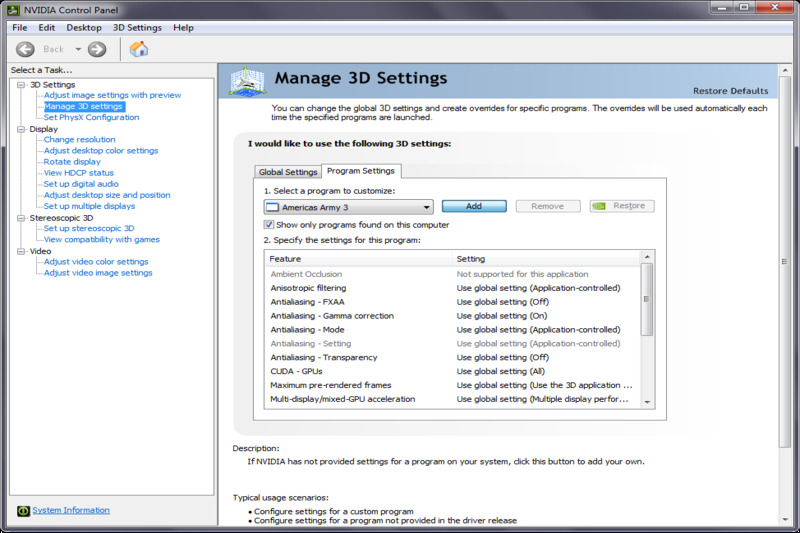Click Restore Defaults link
Image resolution: width=800 pixels, height=533 pixels.
click(x=730, y=91)
